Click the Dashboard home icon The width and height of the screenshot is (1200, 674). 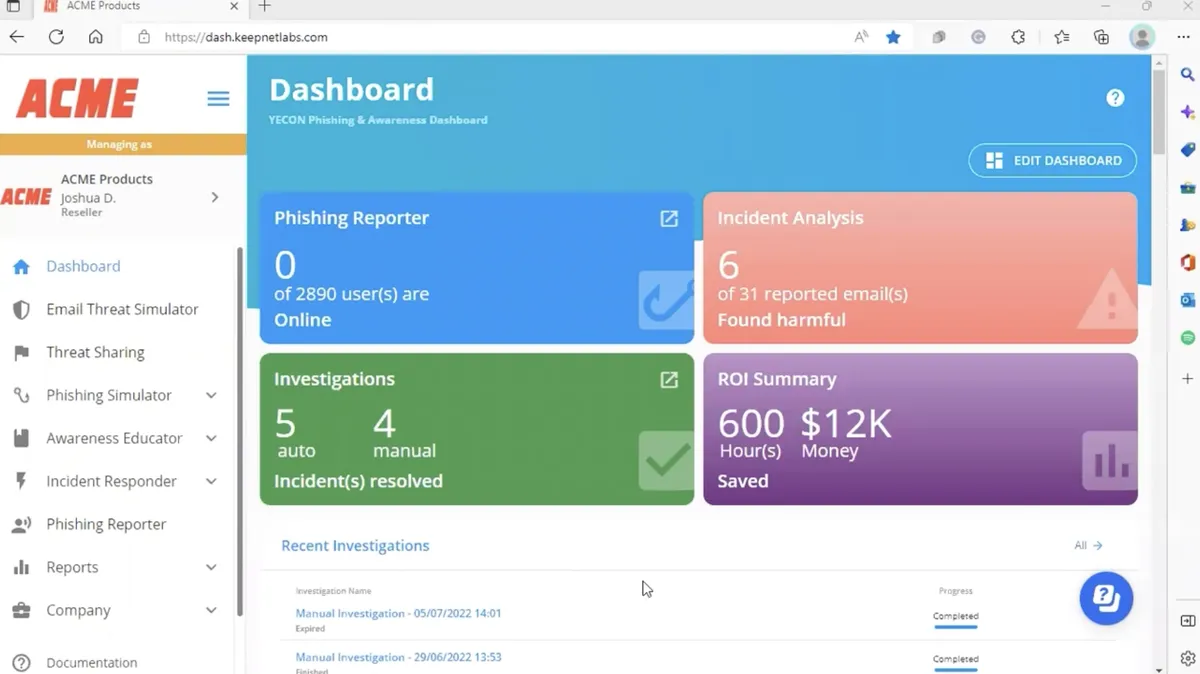(x=21, y=267)
